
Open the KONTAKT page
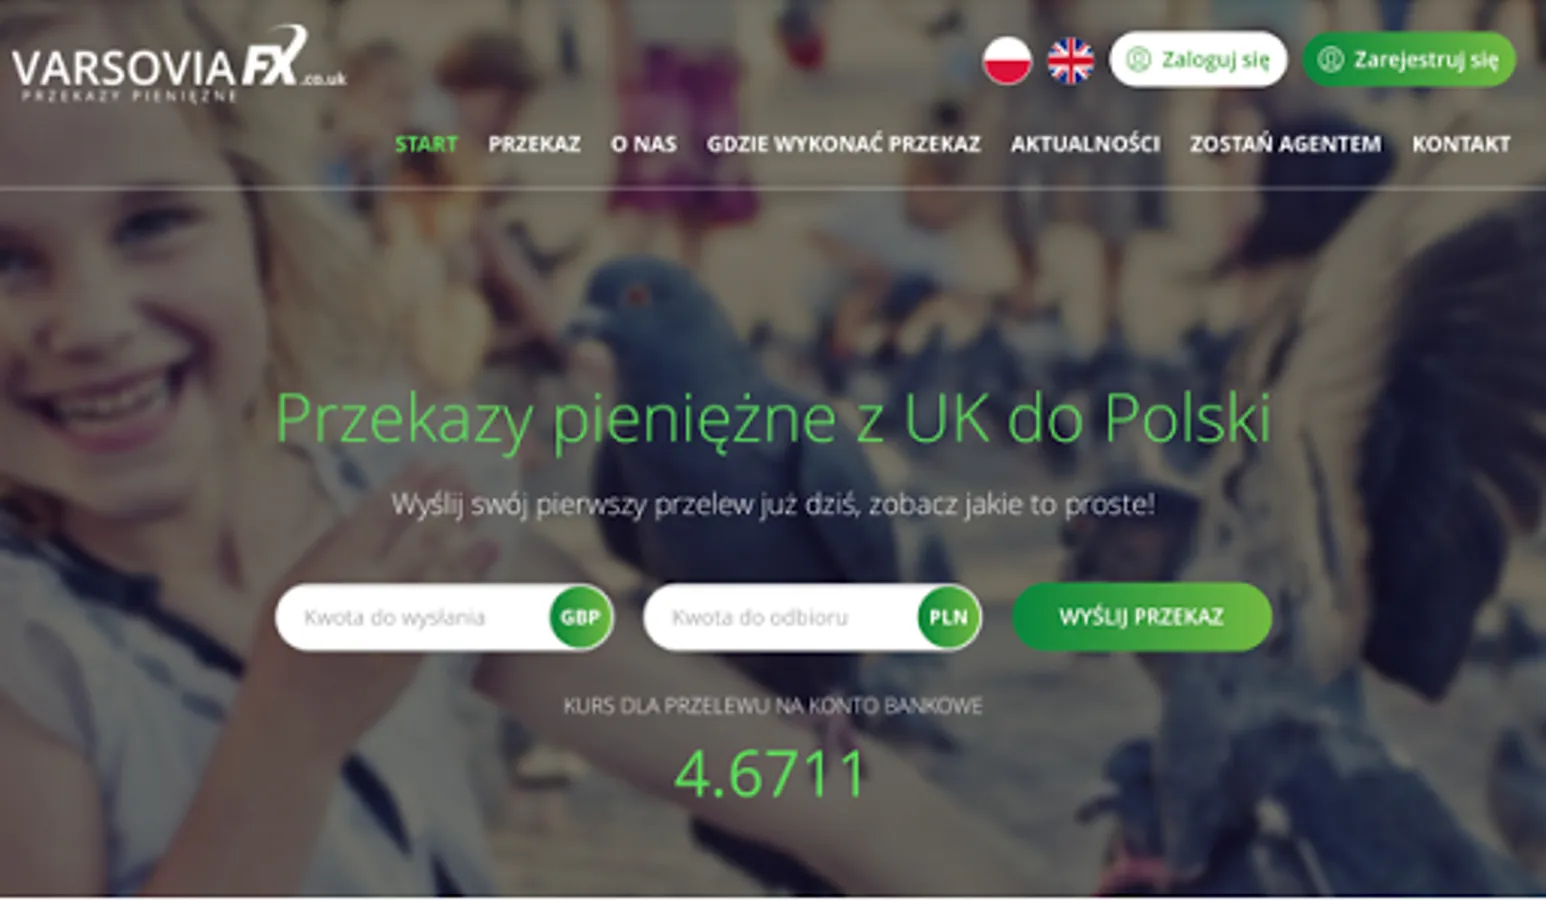click(1461, 144)
